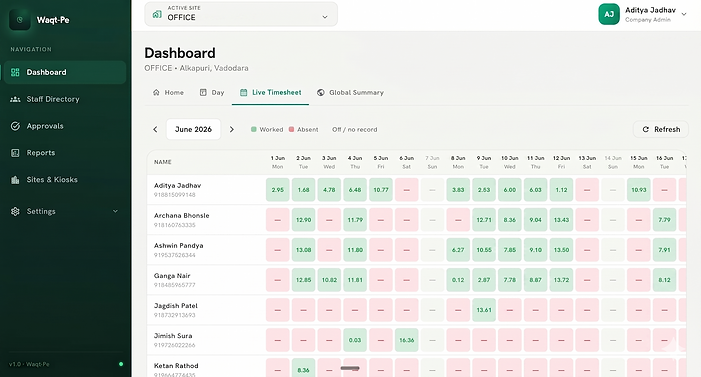
Task: Click Ganga Nair's 0.12 cell
Action: point(458,280)
